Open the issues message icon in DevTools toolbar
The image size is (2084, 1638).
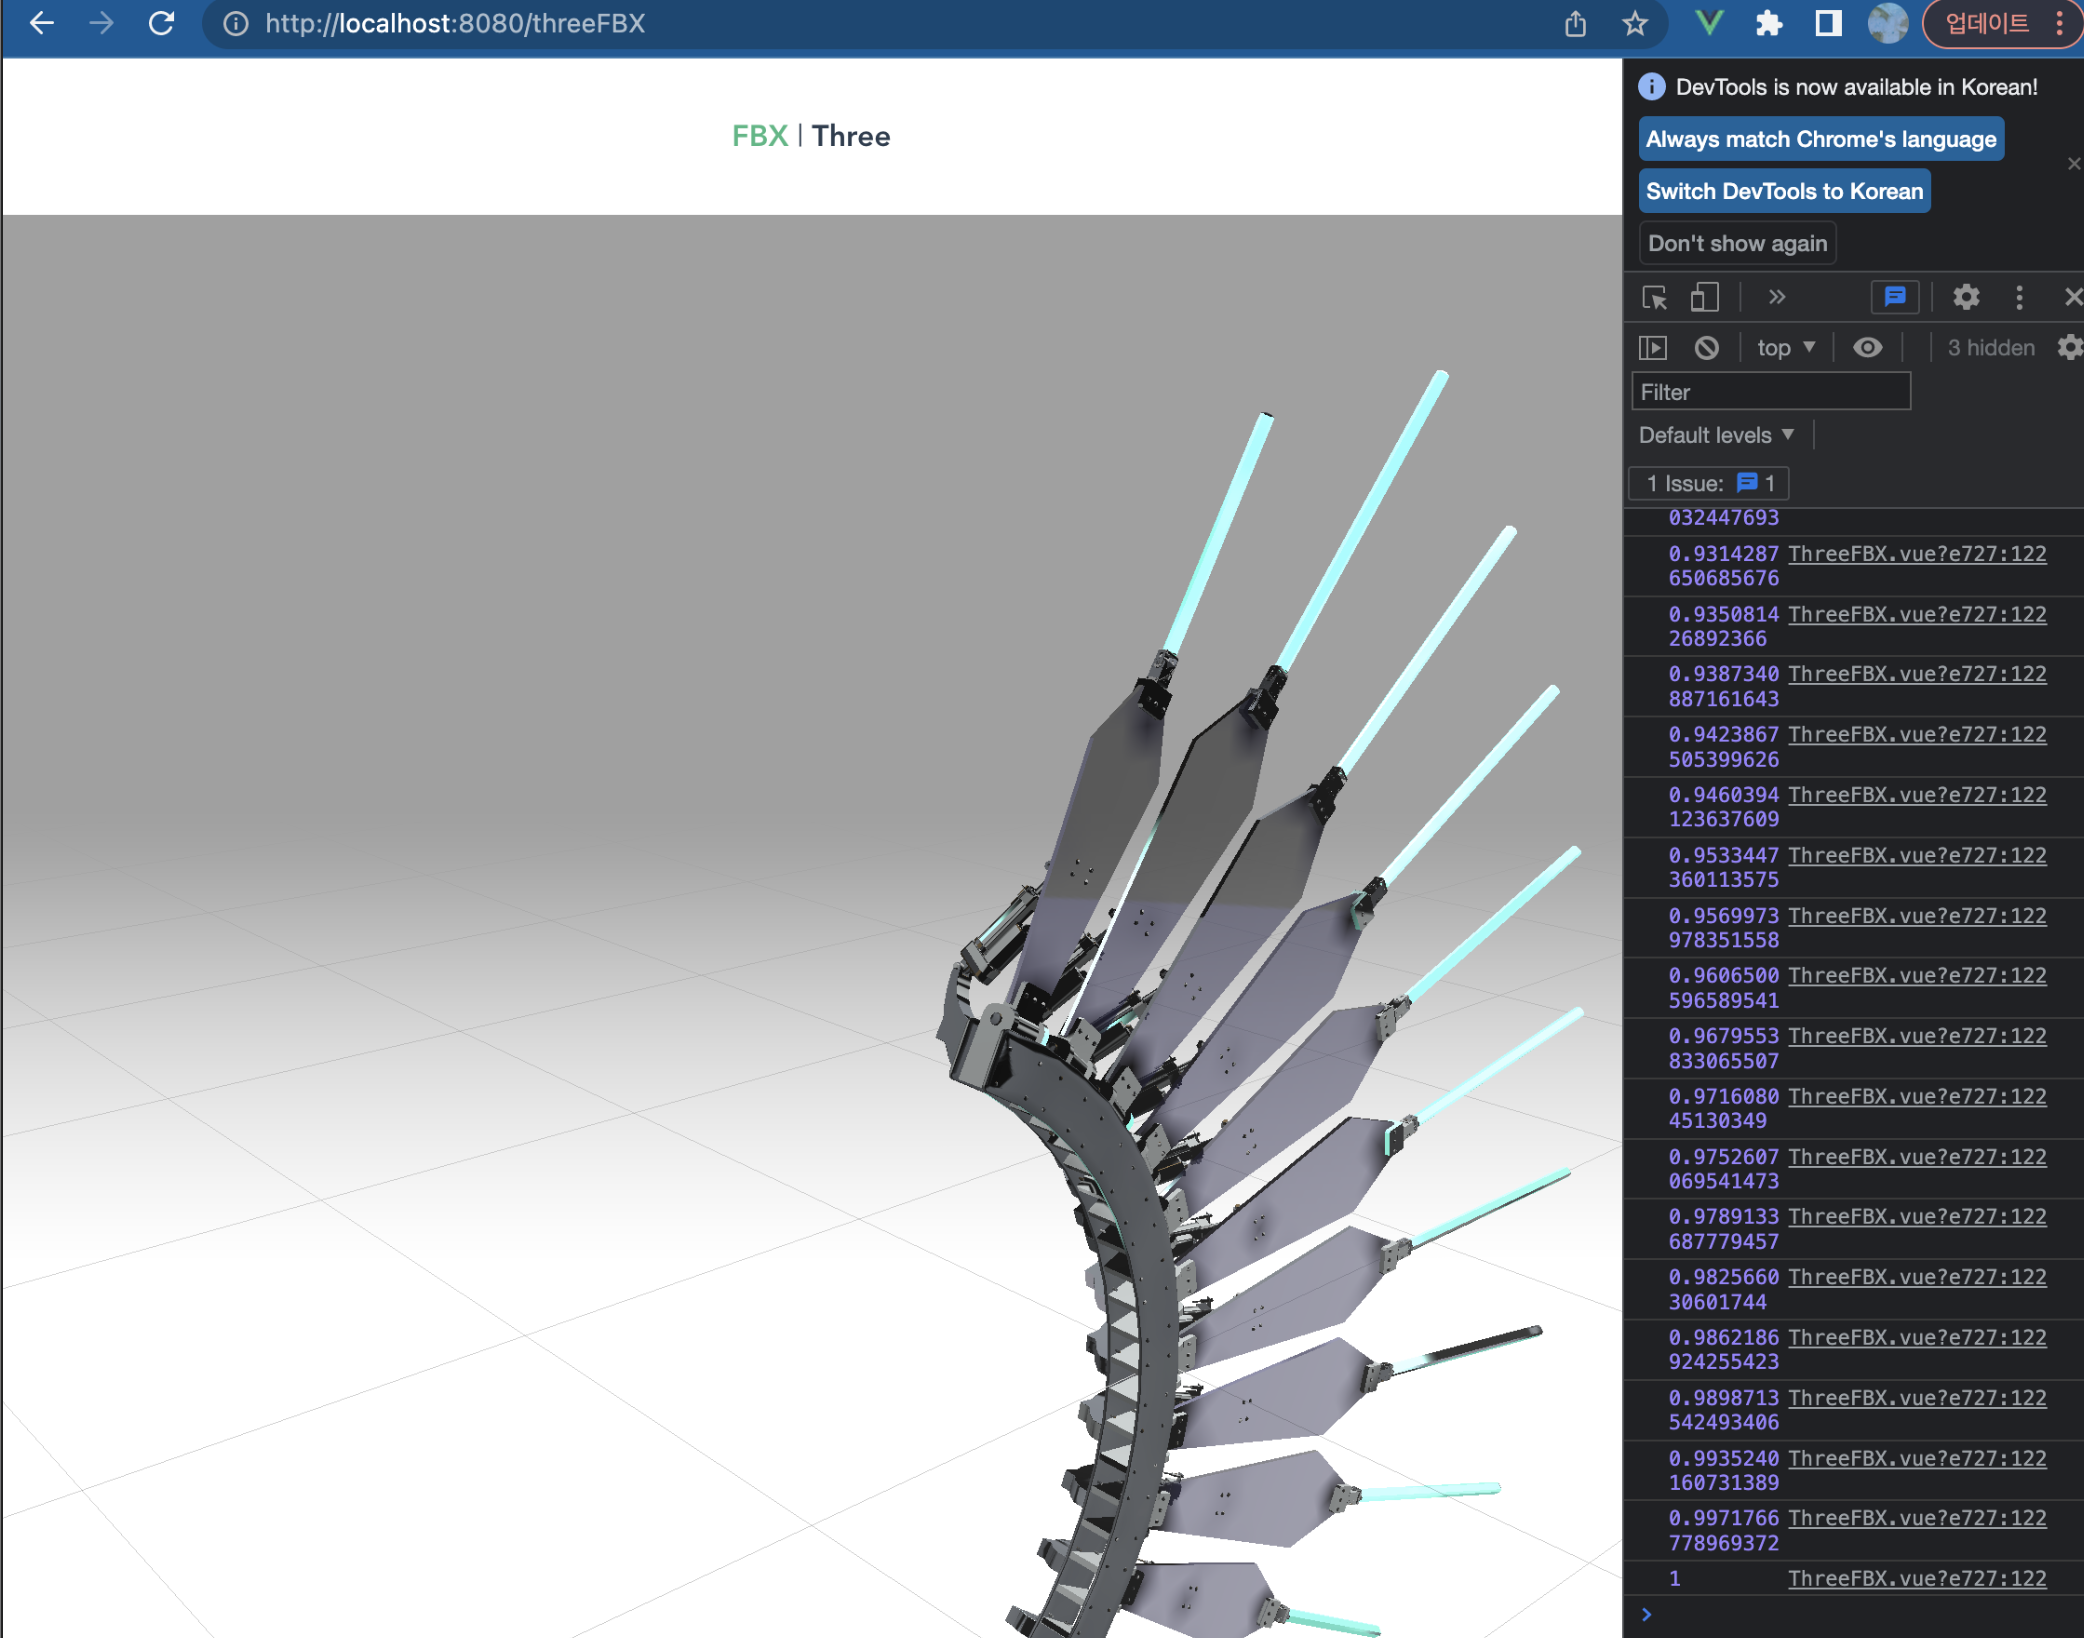(1894, 298)
